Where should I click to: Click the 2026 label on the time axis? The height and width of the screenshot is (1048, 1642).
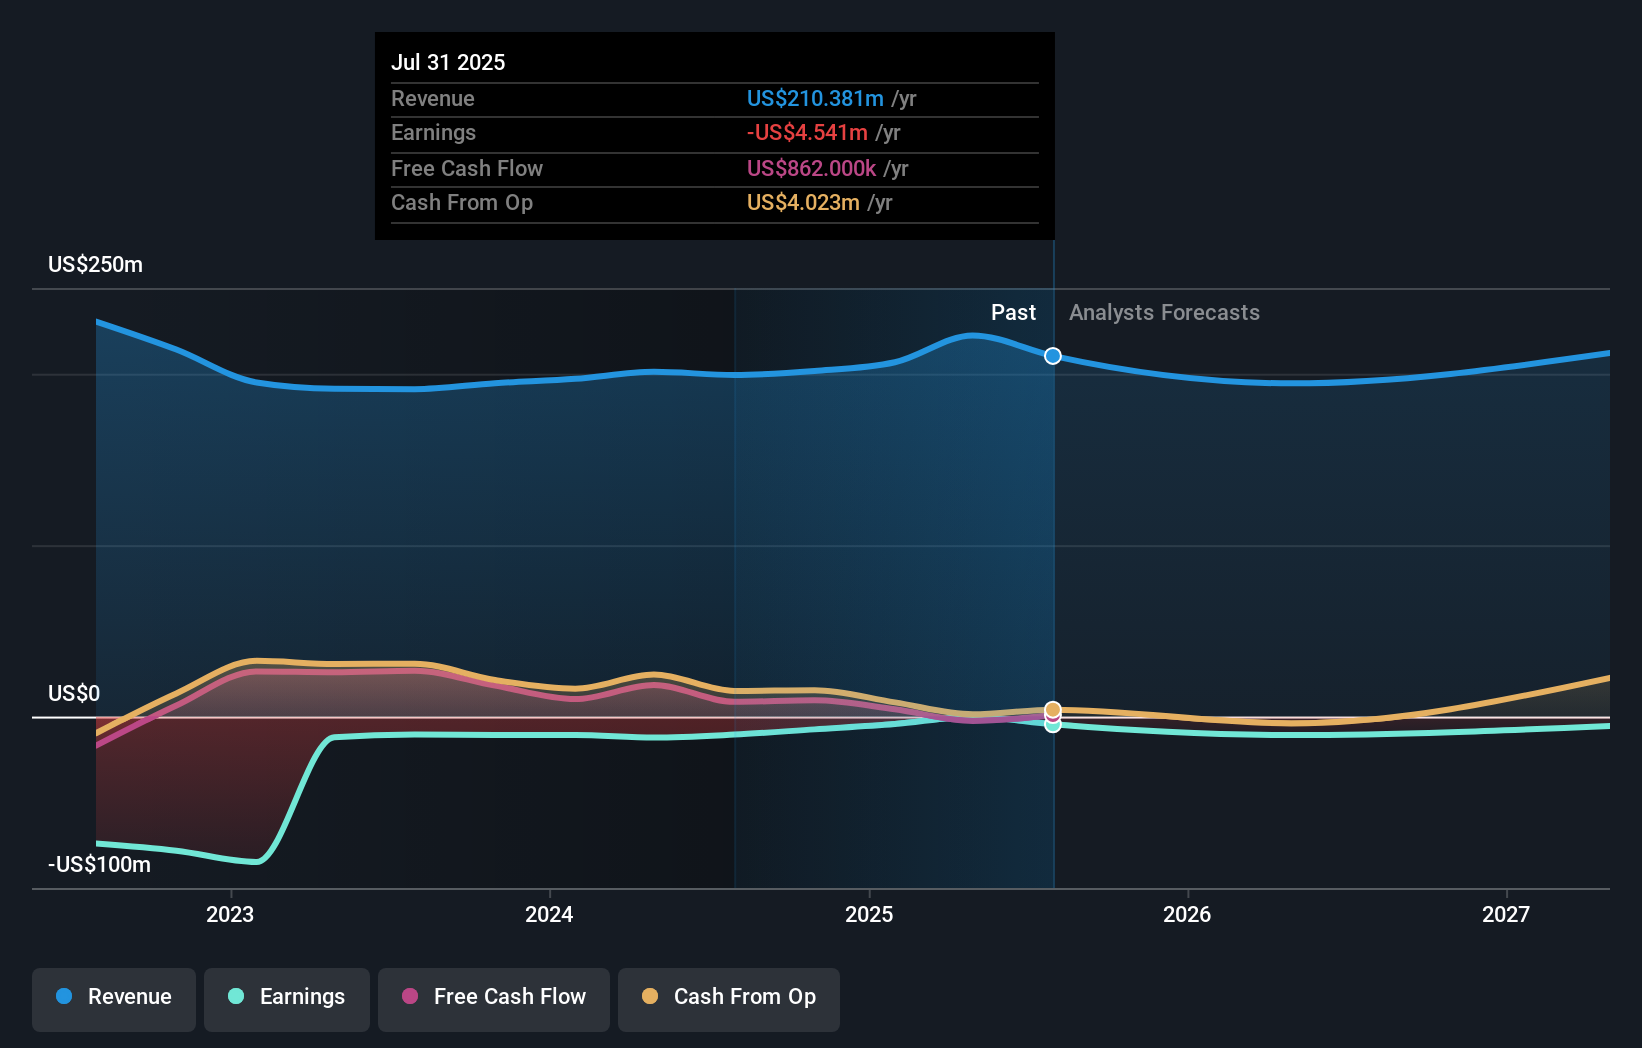coord(1187,913)
